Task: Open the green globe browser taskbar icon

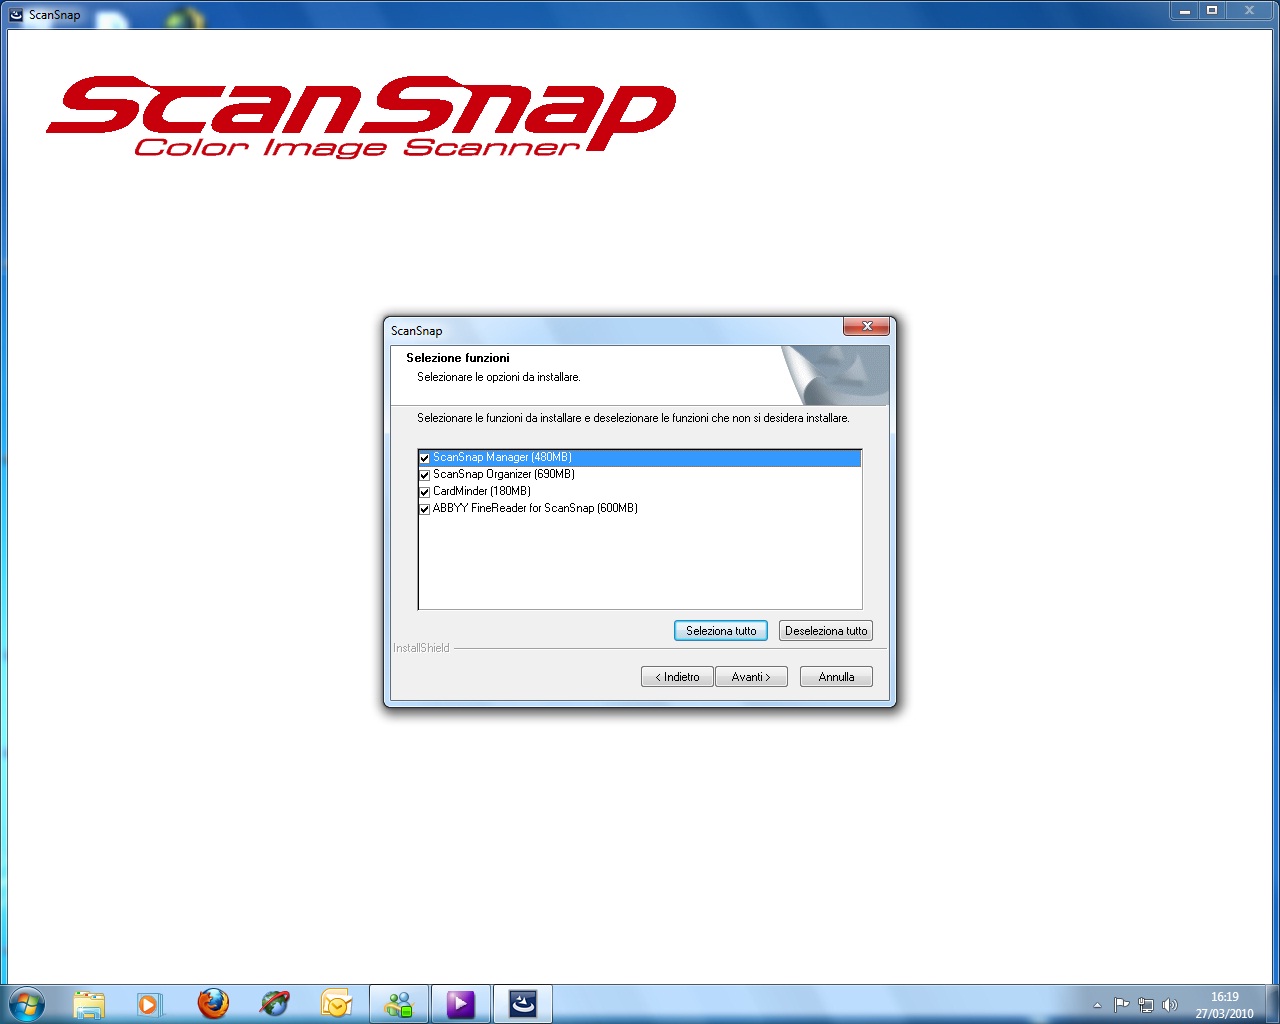Action: coord(275,1004)
